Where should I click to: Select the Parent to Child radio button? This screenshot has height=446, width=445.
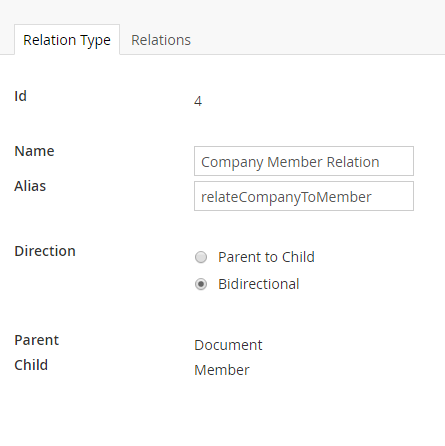[201, 257]
